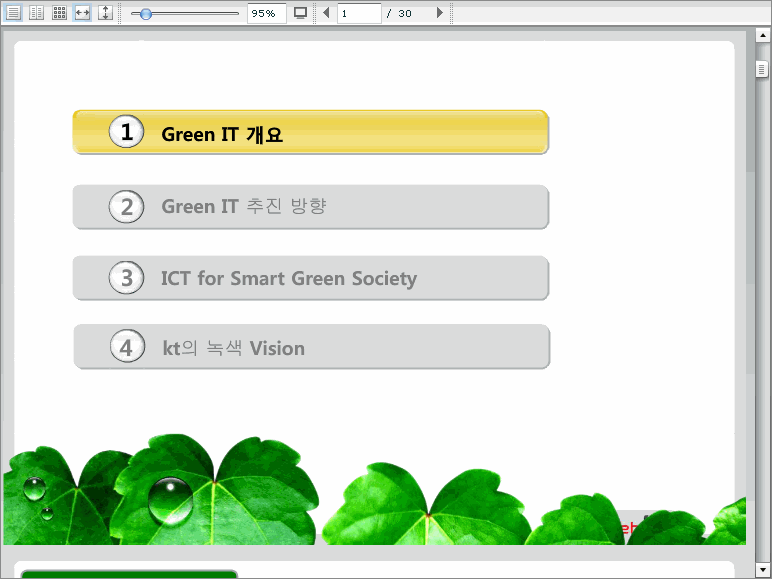The height and width of the screenshot is (579, 772).
Task: Select item 1 Green IT 개요
Action: (311, 132)
